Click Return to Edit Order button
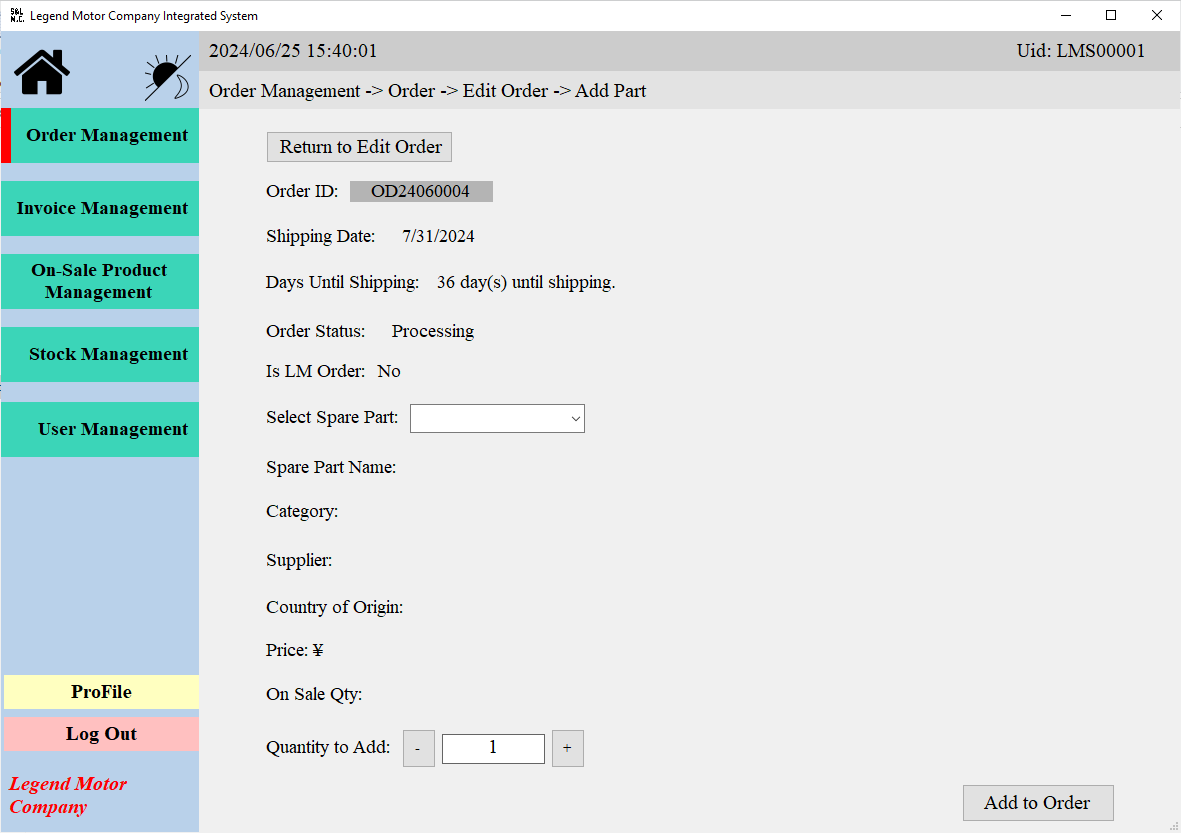Screen dimensions: 1181x833 pos(360,147)
